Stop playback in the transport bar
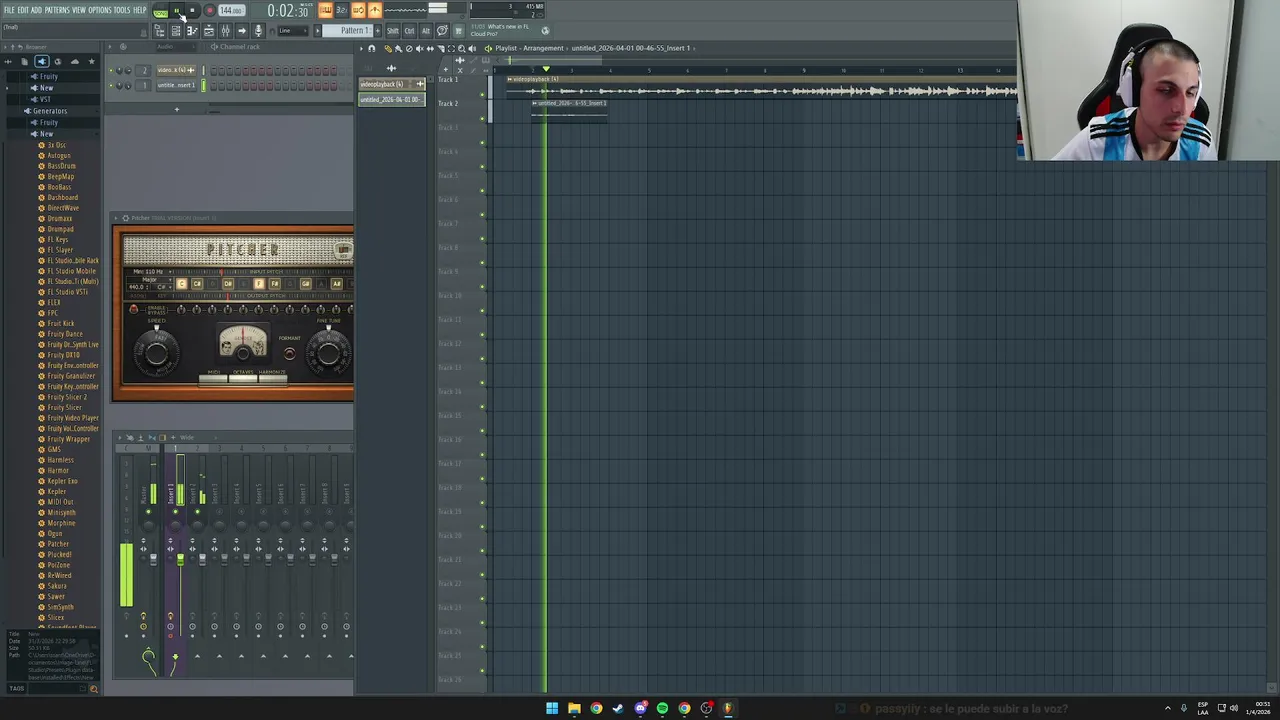 point(192,10)
